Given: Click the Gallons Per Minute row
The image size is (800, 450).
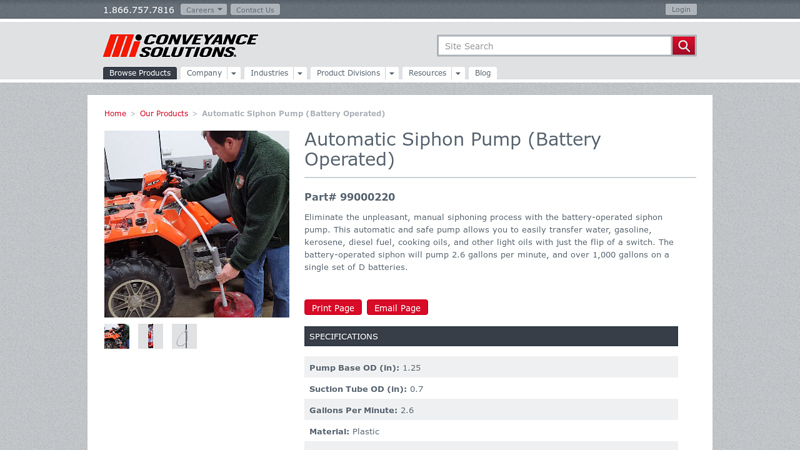Looking at the screenshot, I should pyautogui.click(x=491, y=410).
